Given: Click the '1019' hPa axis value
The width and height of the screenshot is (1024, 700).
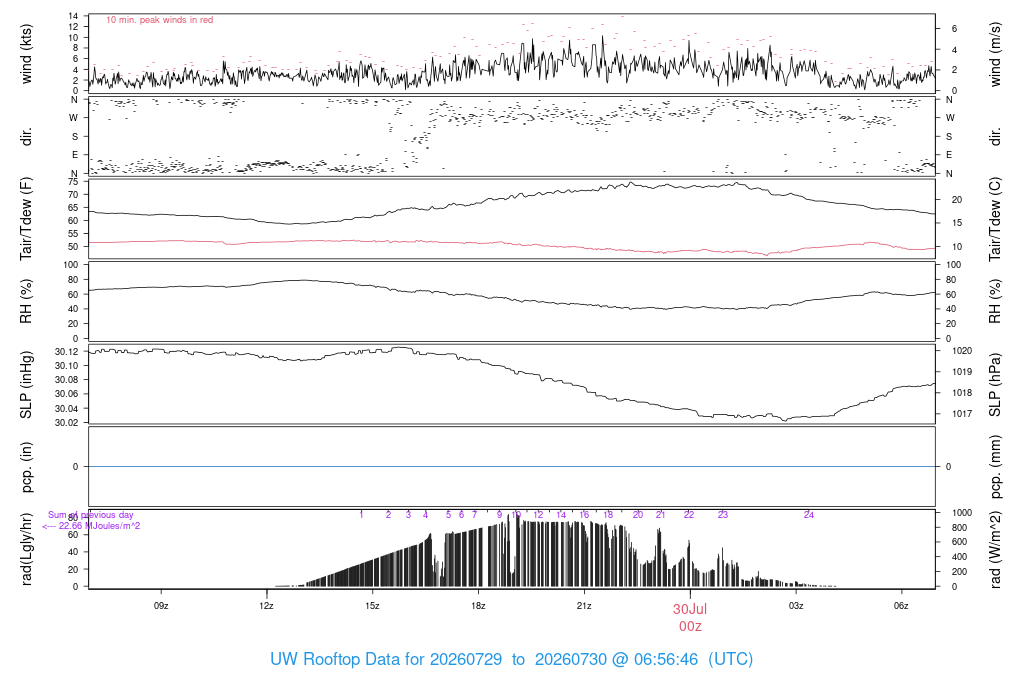Looking at the screenshot, I should click(x=962, y=372).
